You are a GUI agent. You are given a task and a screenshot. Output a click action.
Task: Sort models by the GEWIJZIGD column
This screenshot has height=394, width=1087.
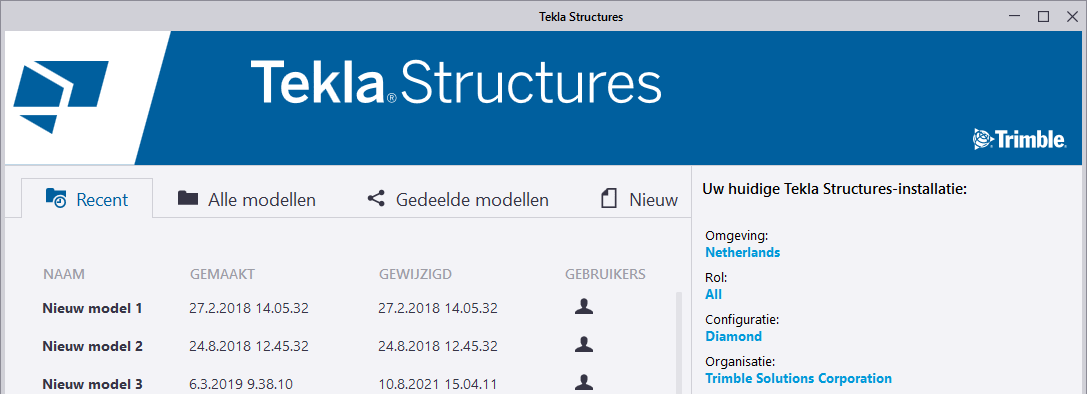tap(416, 274)
